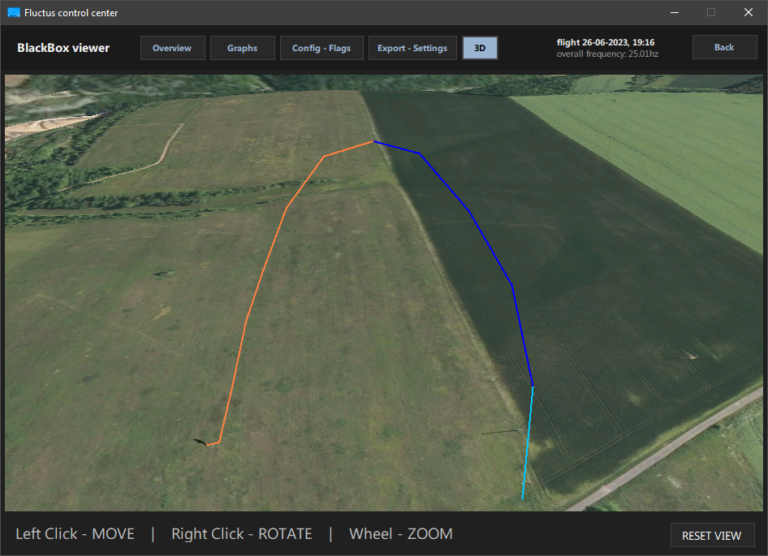Click the overall frequency readout
Viewport: 768px width, 556px height.
pos(607,54)
